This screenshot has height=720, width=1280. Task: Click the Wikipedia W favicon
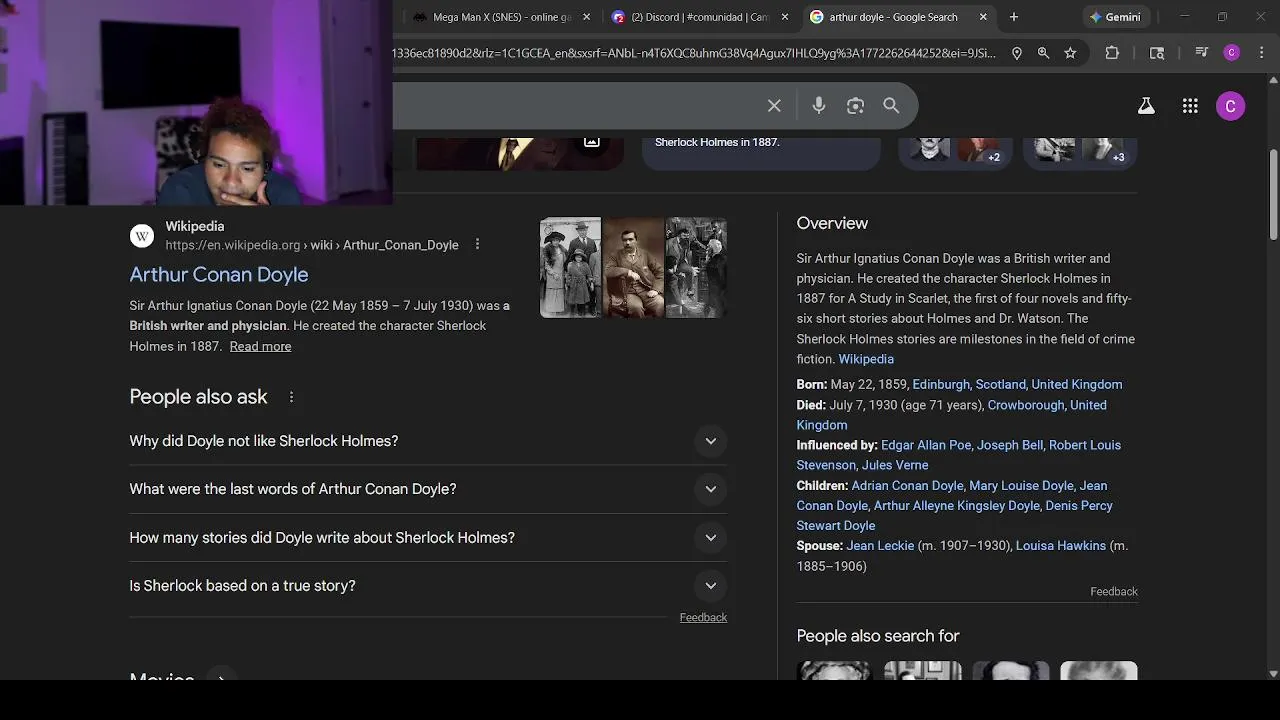pos(142,236)
